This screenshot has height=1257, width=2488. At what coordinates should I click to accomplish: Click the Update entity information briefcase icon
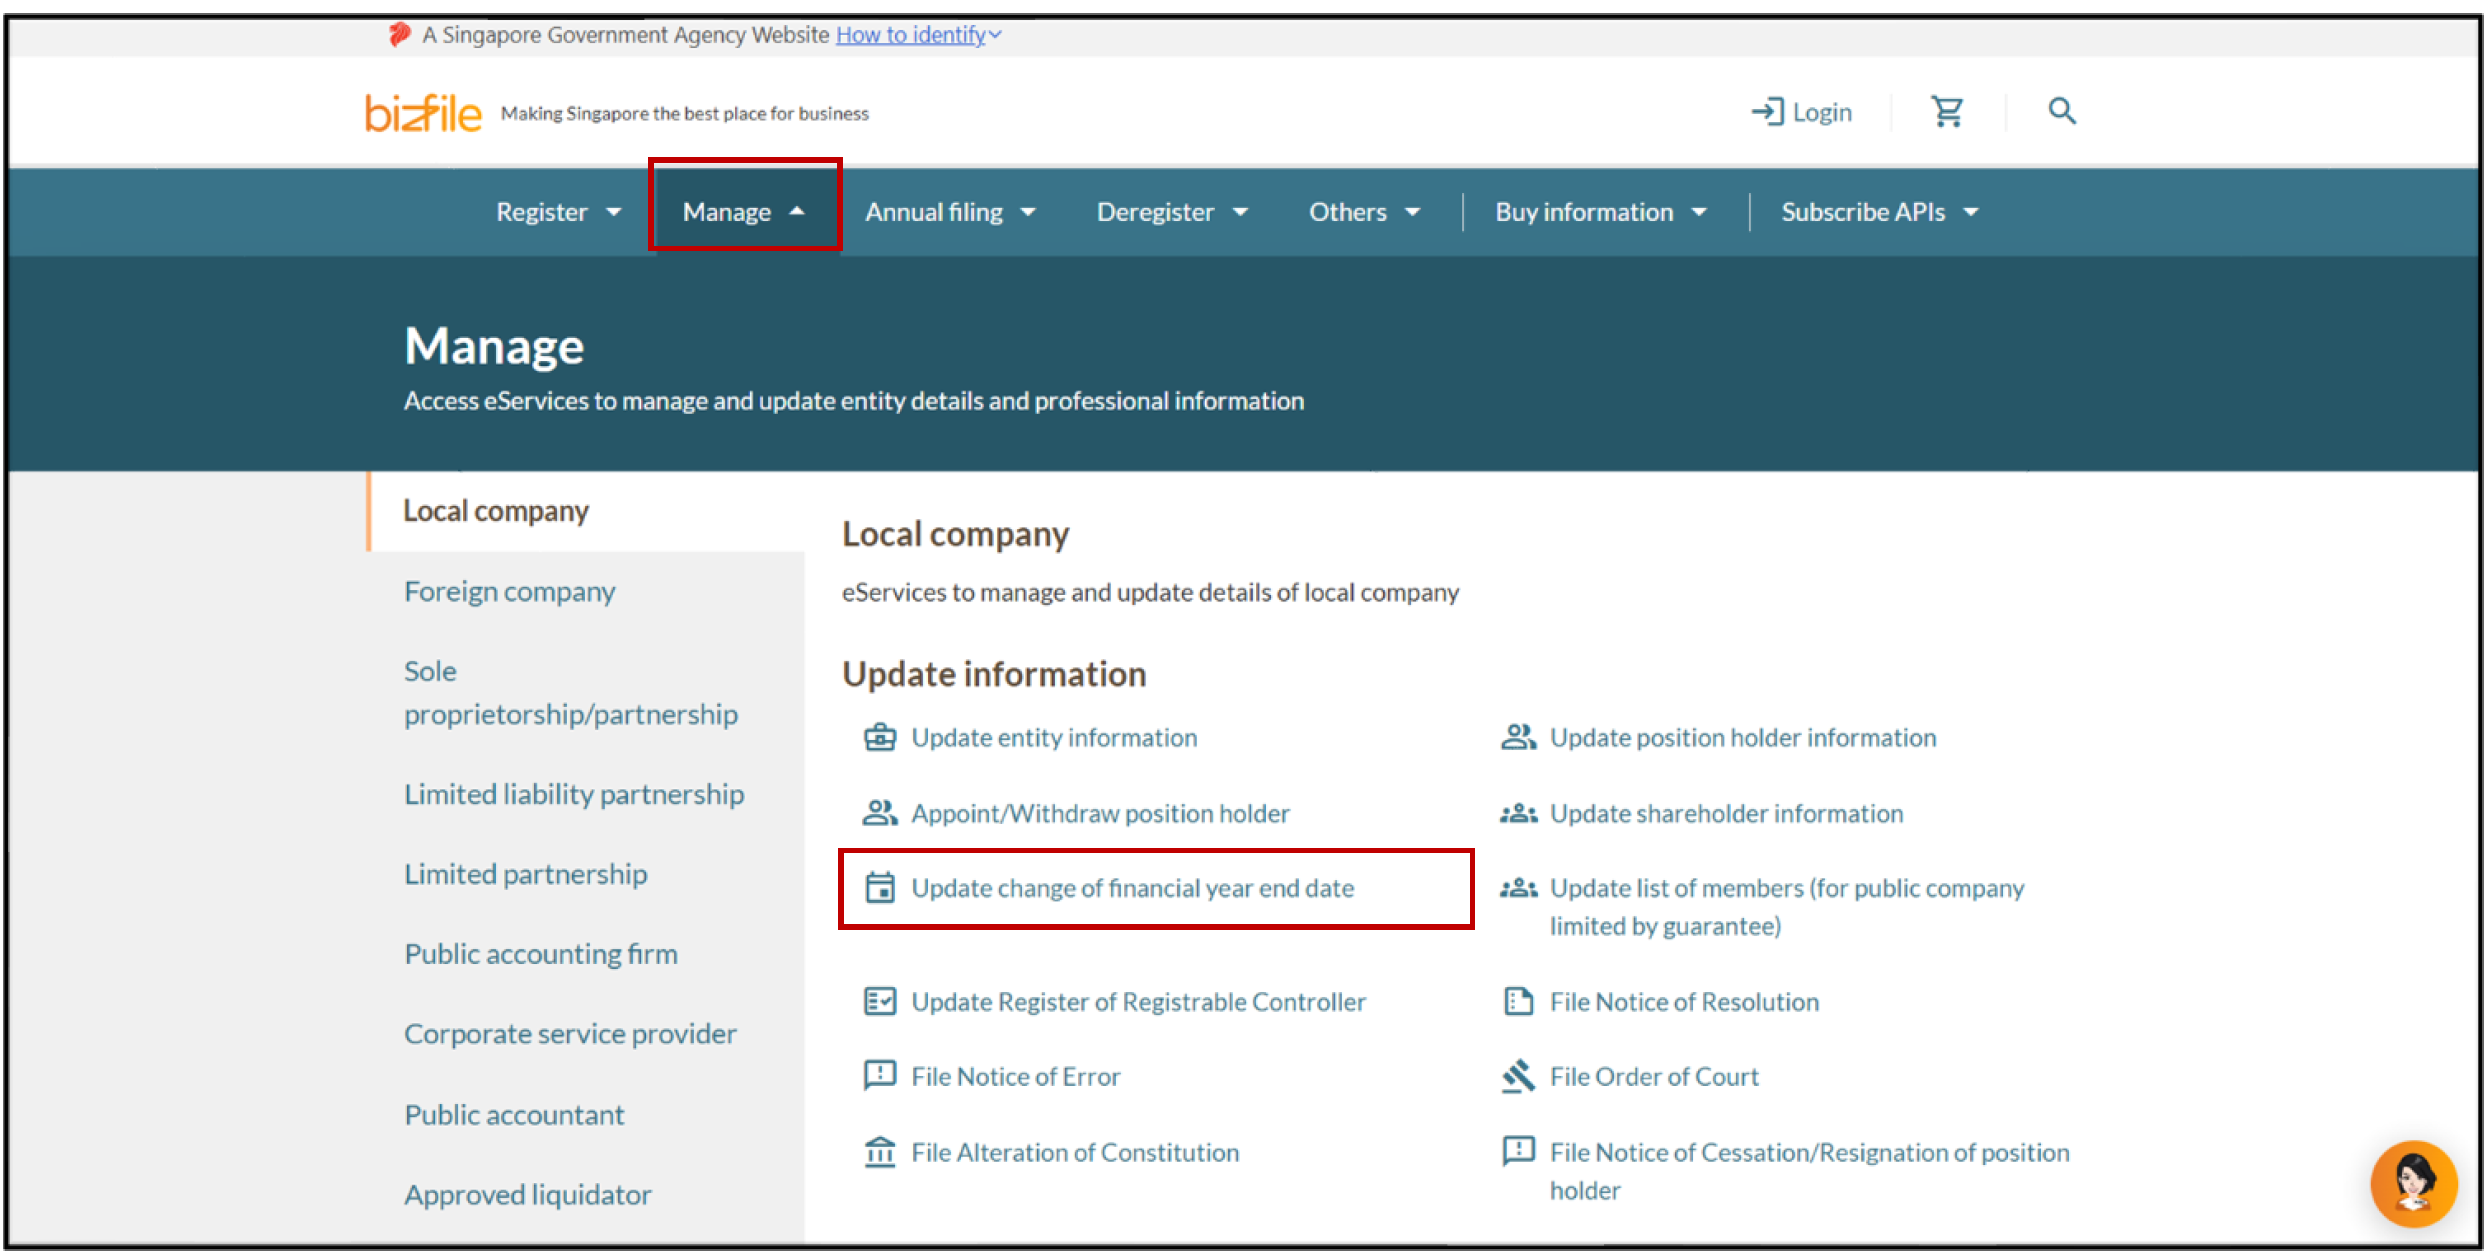[879, 738]
